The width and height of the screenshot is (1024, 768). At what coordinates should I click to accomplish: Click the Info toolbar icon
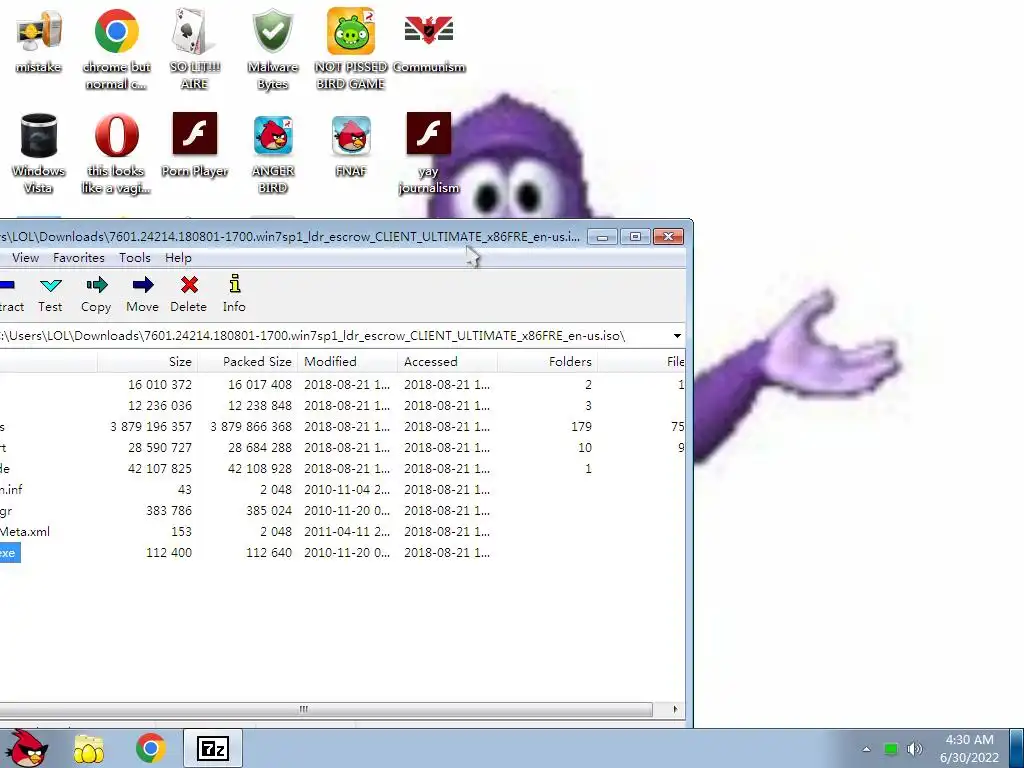pyautogui.click(x=234, y=294)
